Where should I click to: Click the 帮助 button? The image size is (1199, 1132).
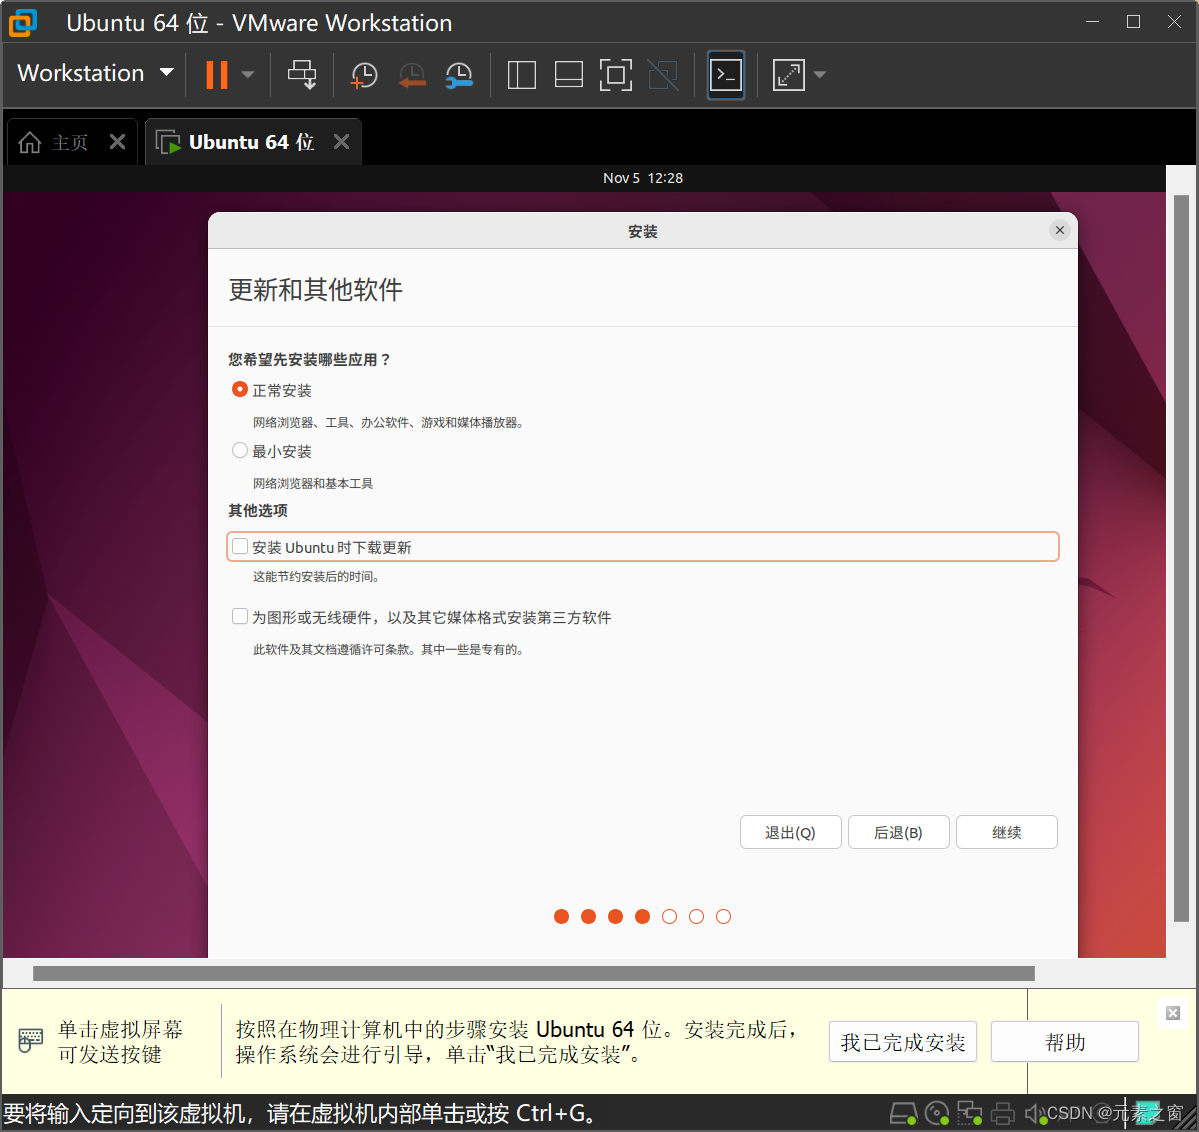pyautogui.click(x=1065, y=1042)
